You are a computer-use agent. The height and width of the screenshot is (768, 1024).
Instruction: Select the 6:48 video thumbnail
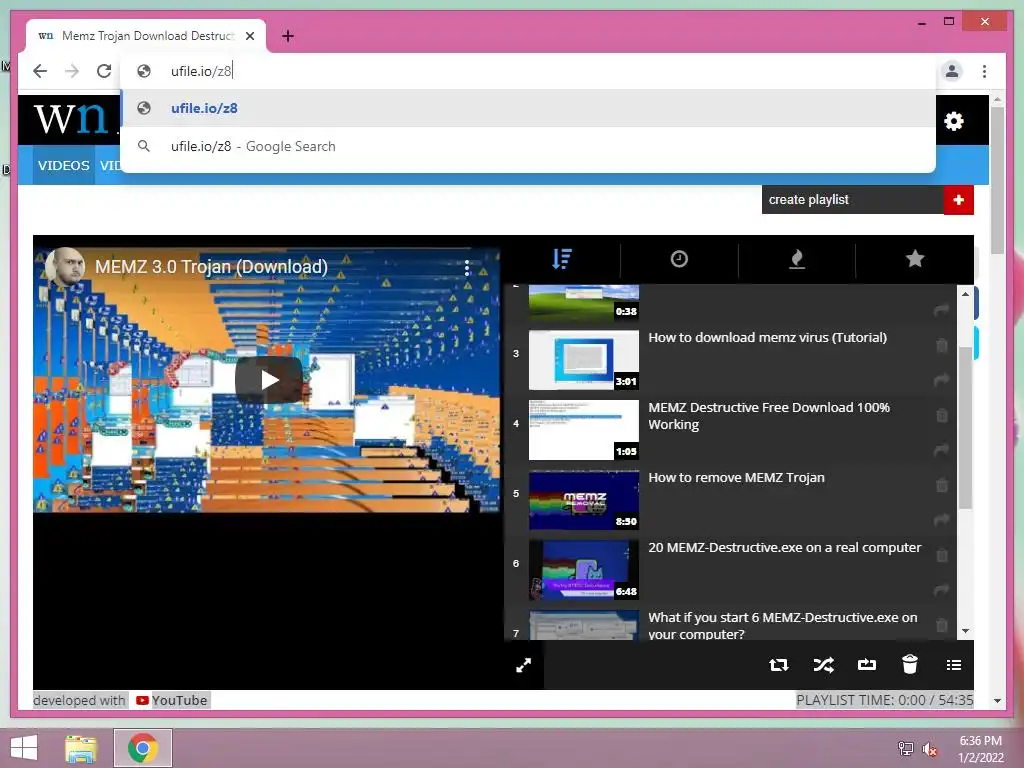pyautogui.click(x=583, y=570)
